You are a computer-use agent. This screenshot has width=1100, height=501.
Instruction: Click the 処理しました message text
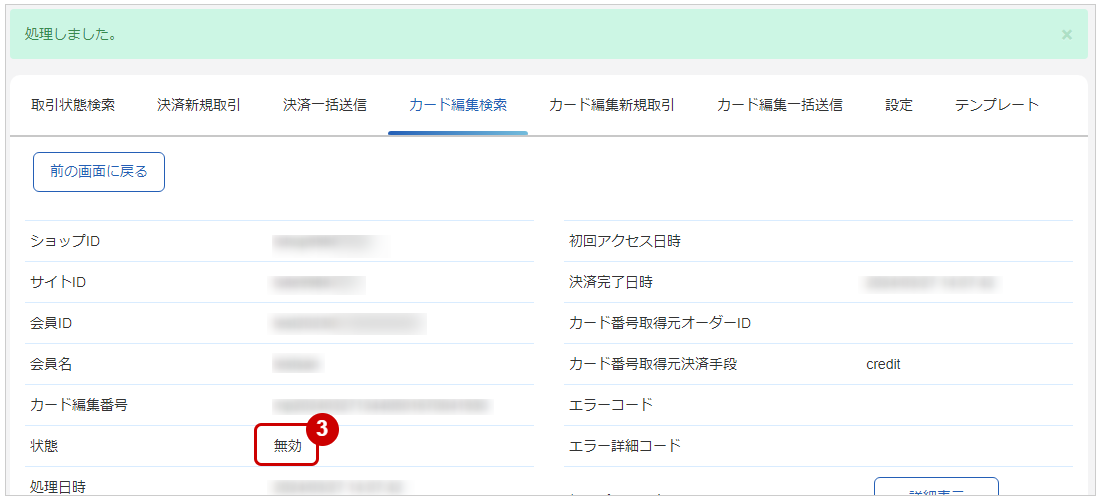[x=70, y=34]
